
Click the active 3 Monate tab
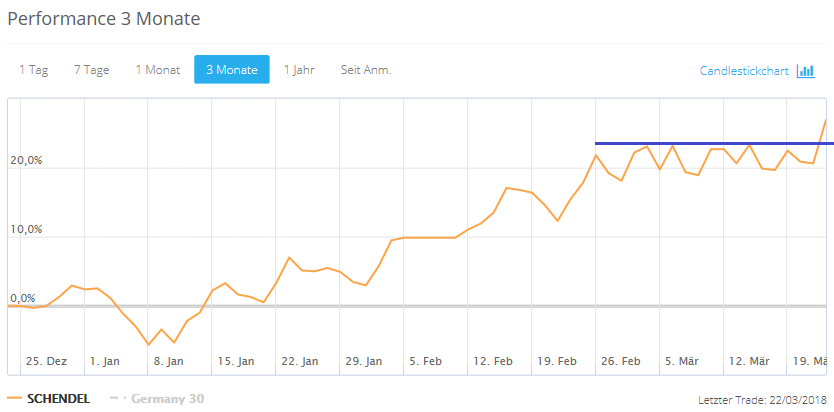[x=231, y=70]
